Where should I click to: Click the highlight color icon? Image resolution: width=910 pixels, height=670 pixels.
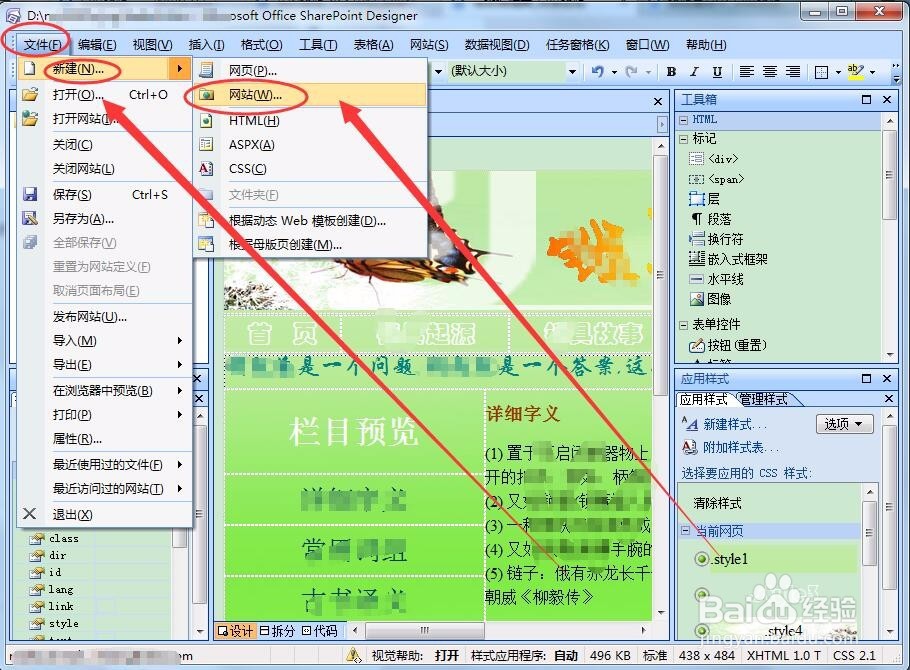pos(855,71)
